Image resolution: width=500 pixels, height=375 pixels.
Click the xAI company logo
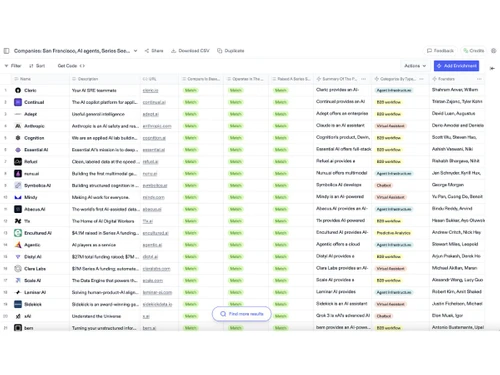coord(18,316)
